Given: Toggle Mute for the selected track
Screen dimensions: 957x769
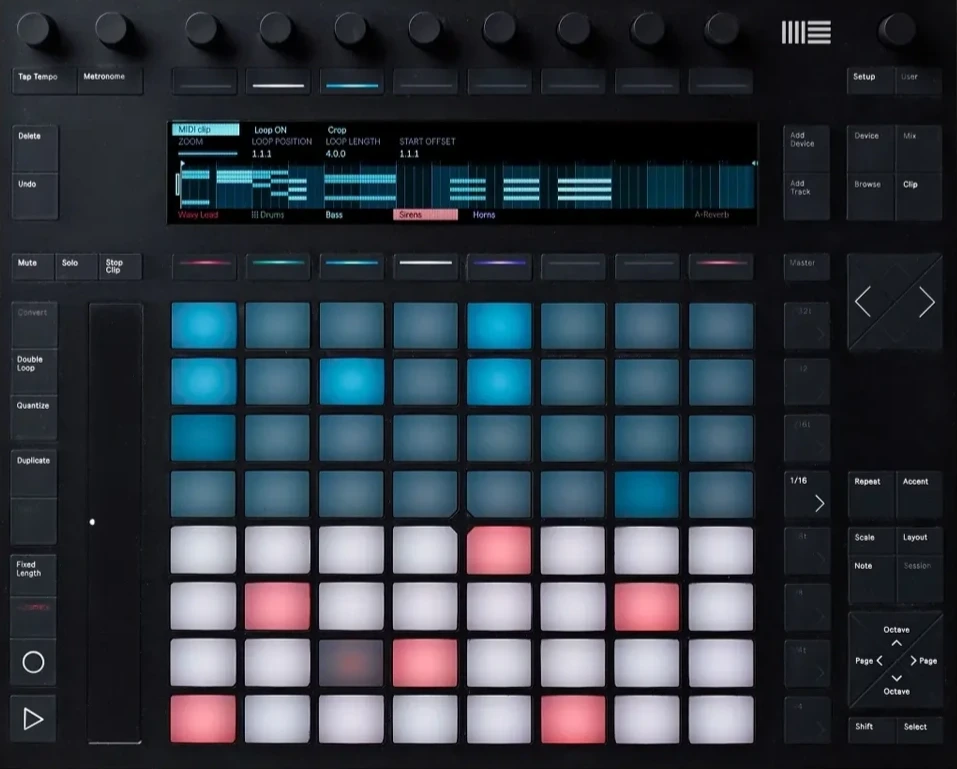Looking at the screenshot, I should pyautogui.click(x=33, y=267).
